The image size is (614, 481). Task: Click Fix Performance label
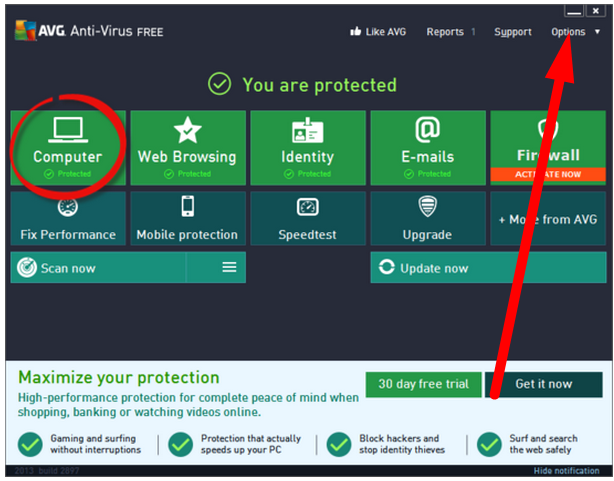click(x=68, y=235)
